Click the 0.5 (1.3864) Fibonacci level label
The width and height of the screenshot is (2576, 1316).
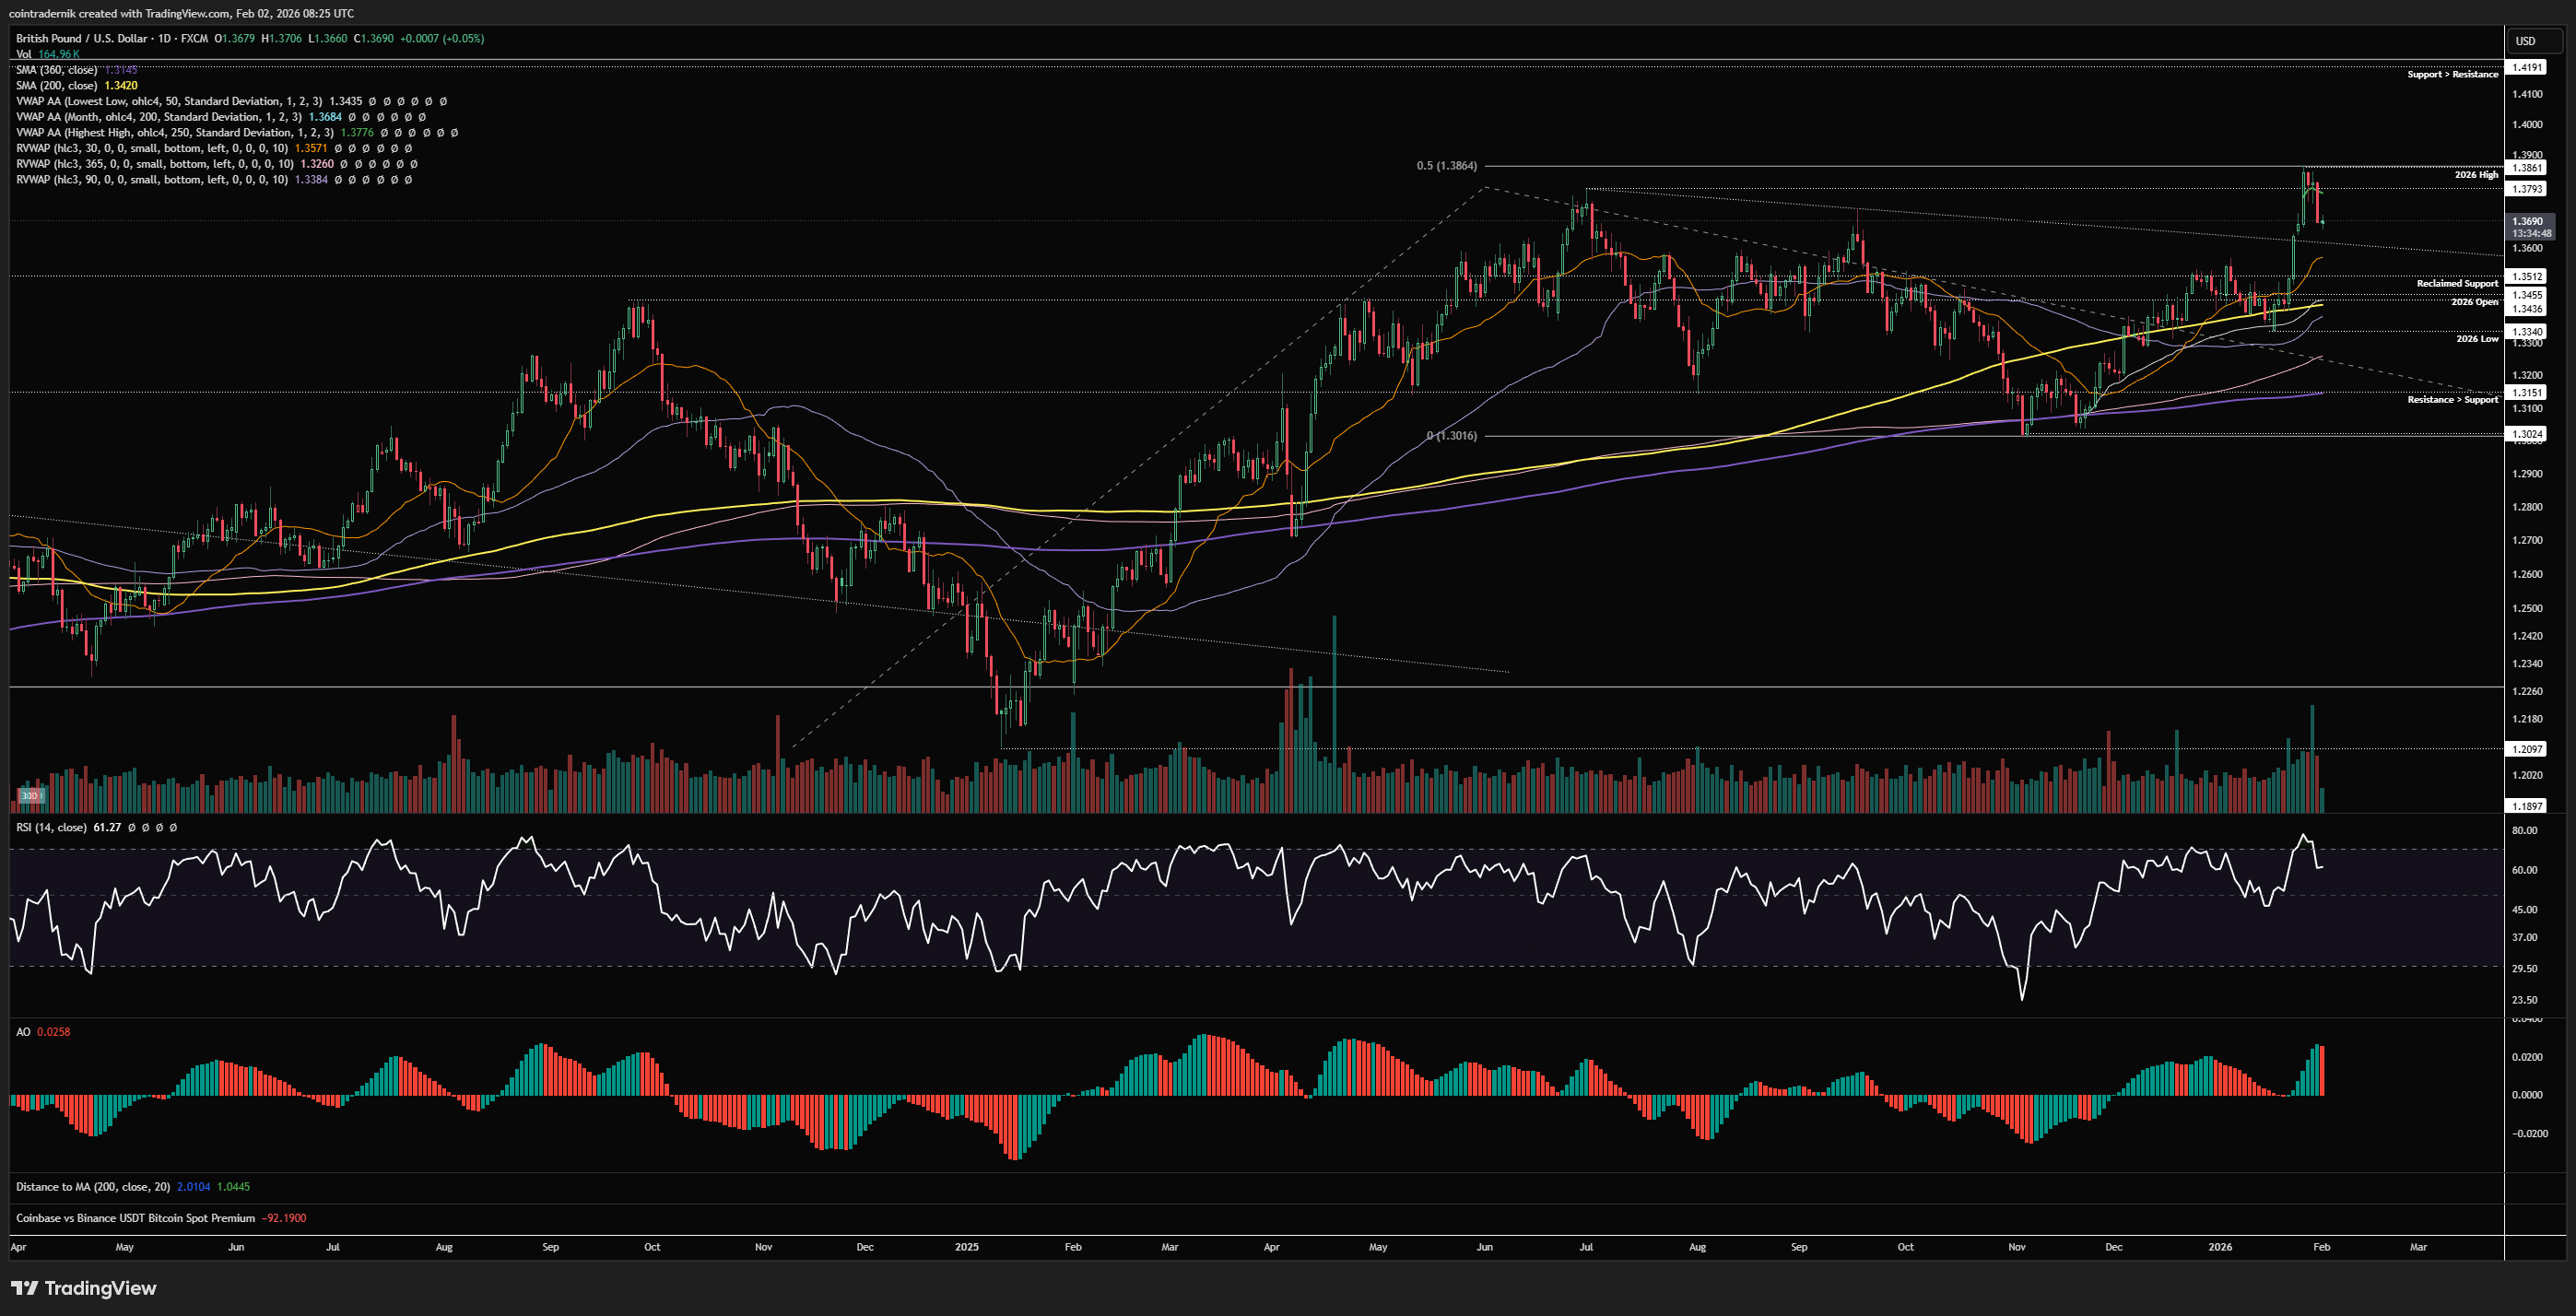1446,166
